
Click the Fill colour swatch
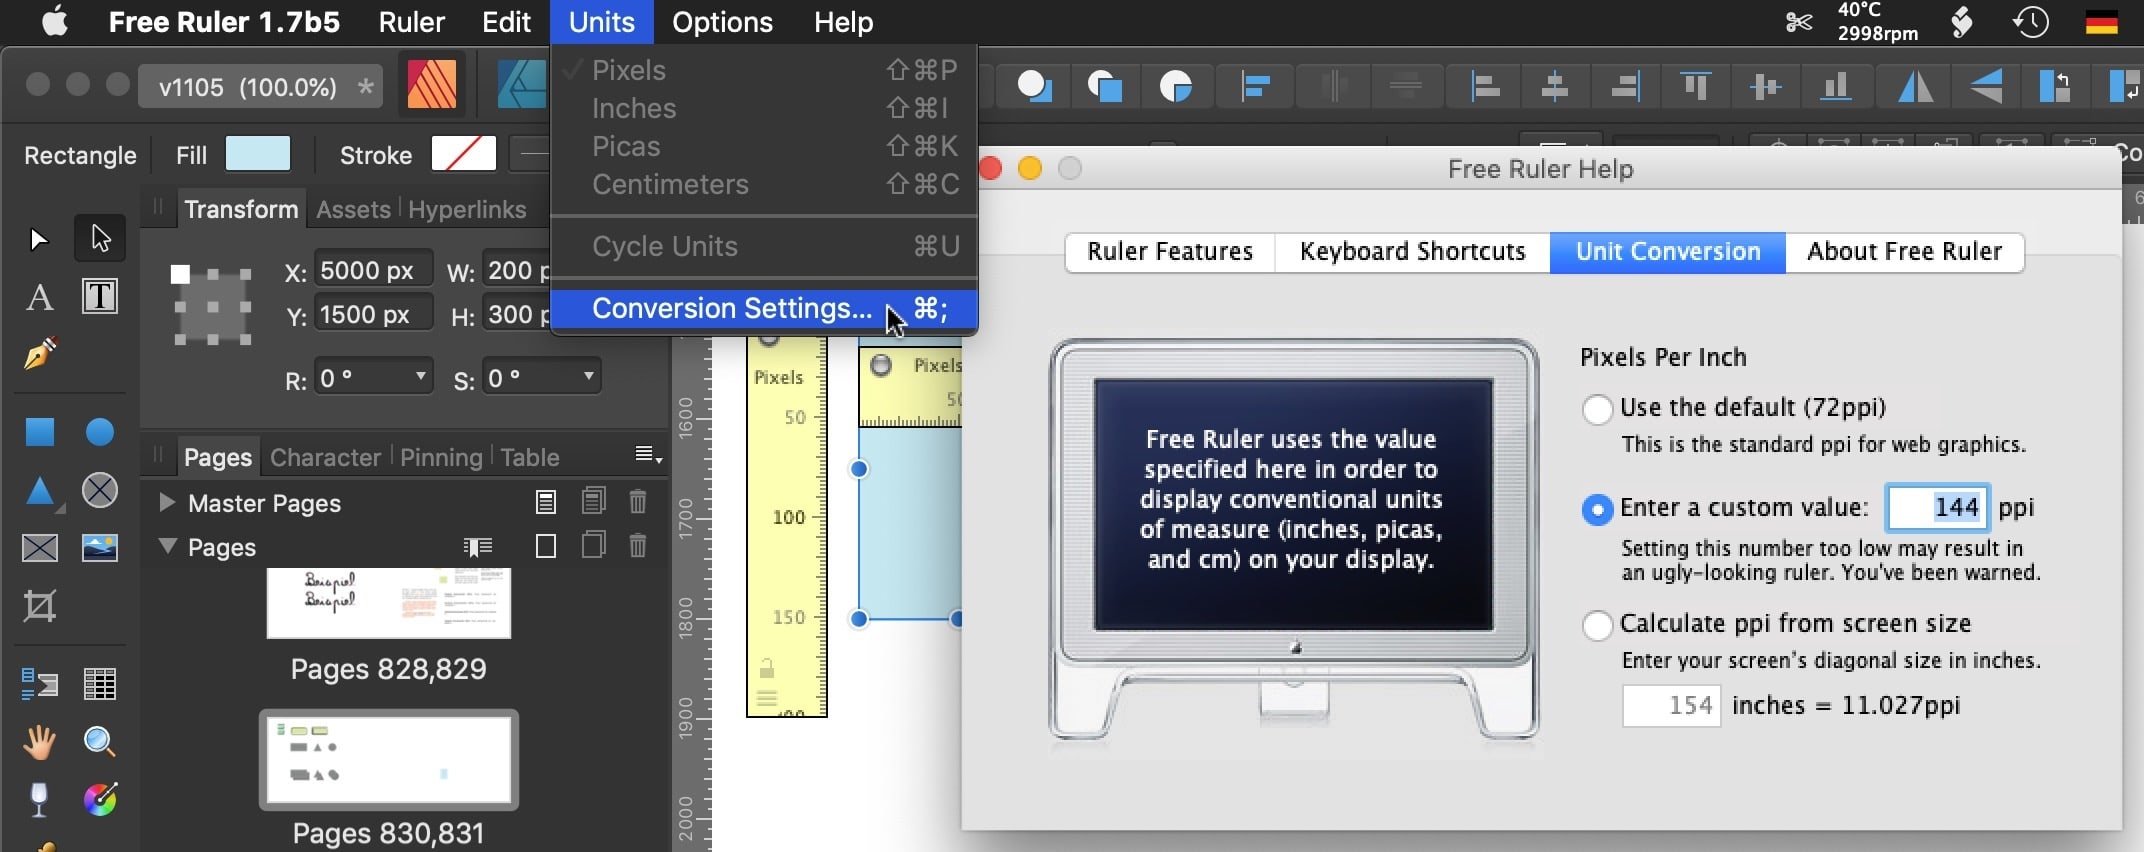click(x=258, y=154)
